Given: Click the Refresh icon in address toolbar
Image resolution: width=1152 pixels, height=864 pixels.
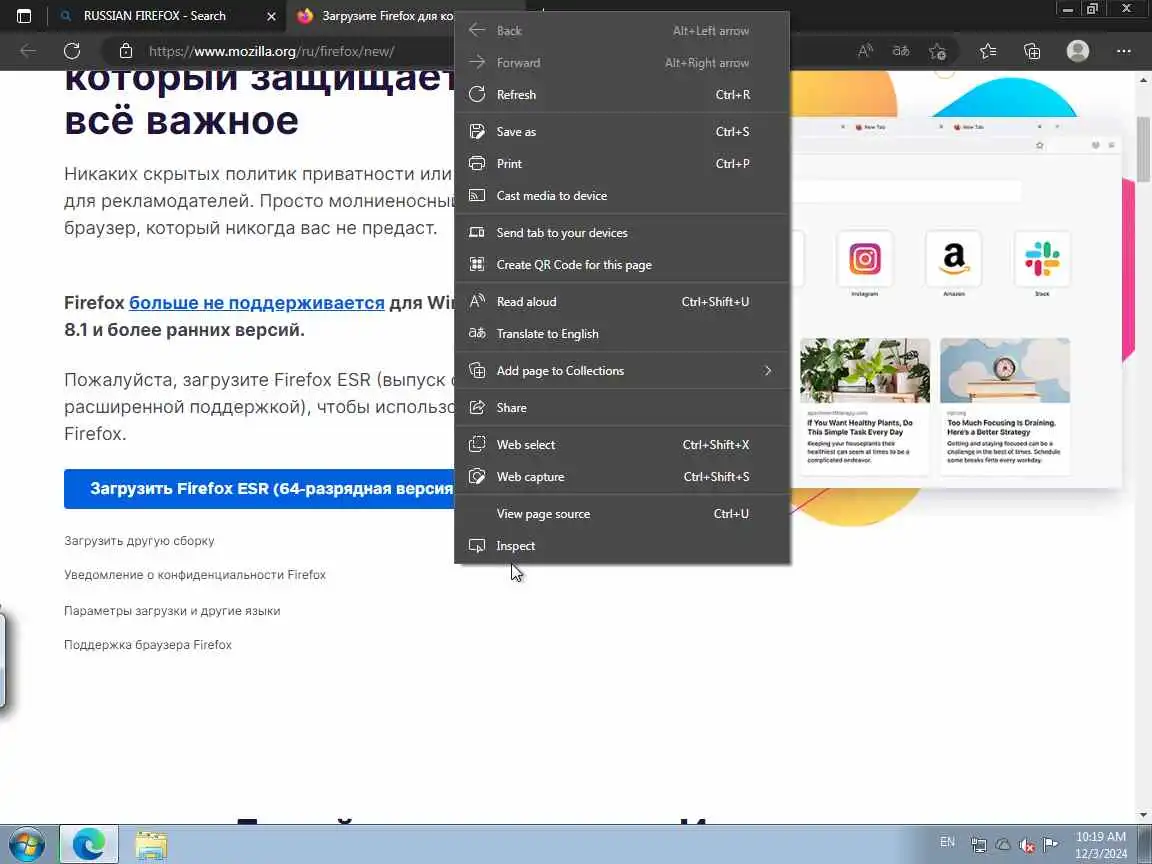Looking at the screenshot, I should pos(71,51).
